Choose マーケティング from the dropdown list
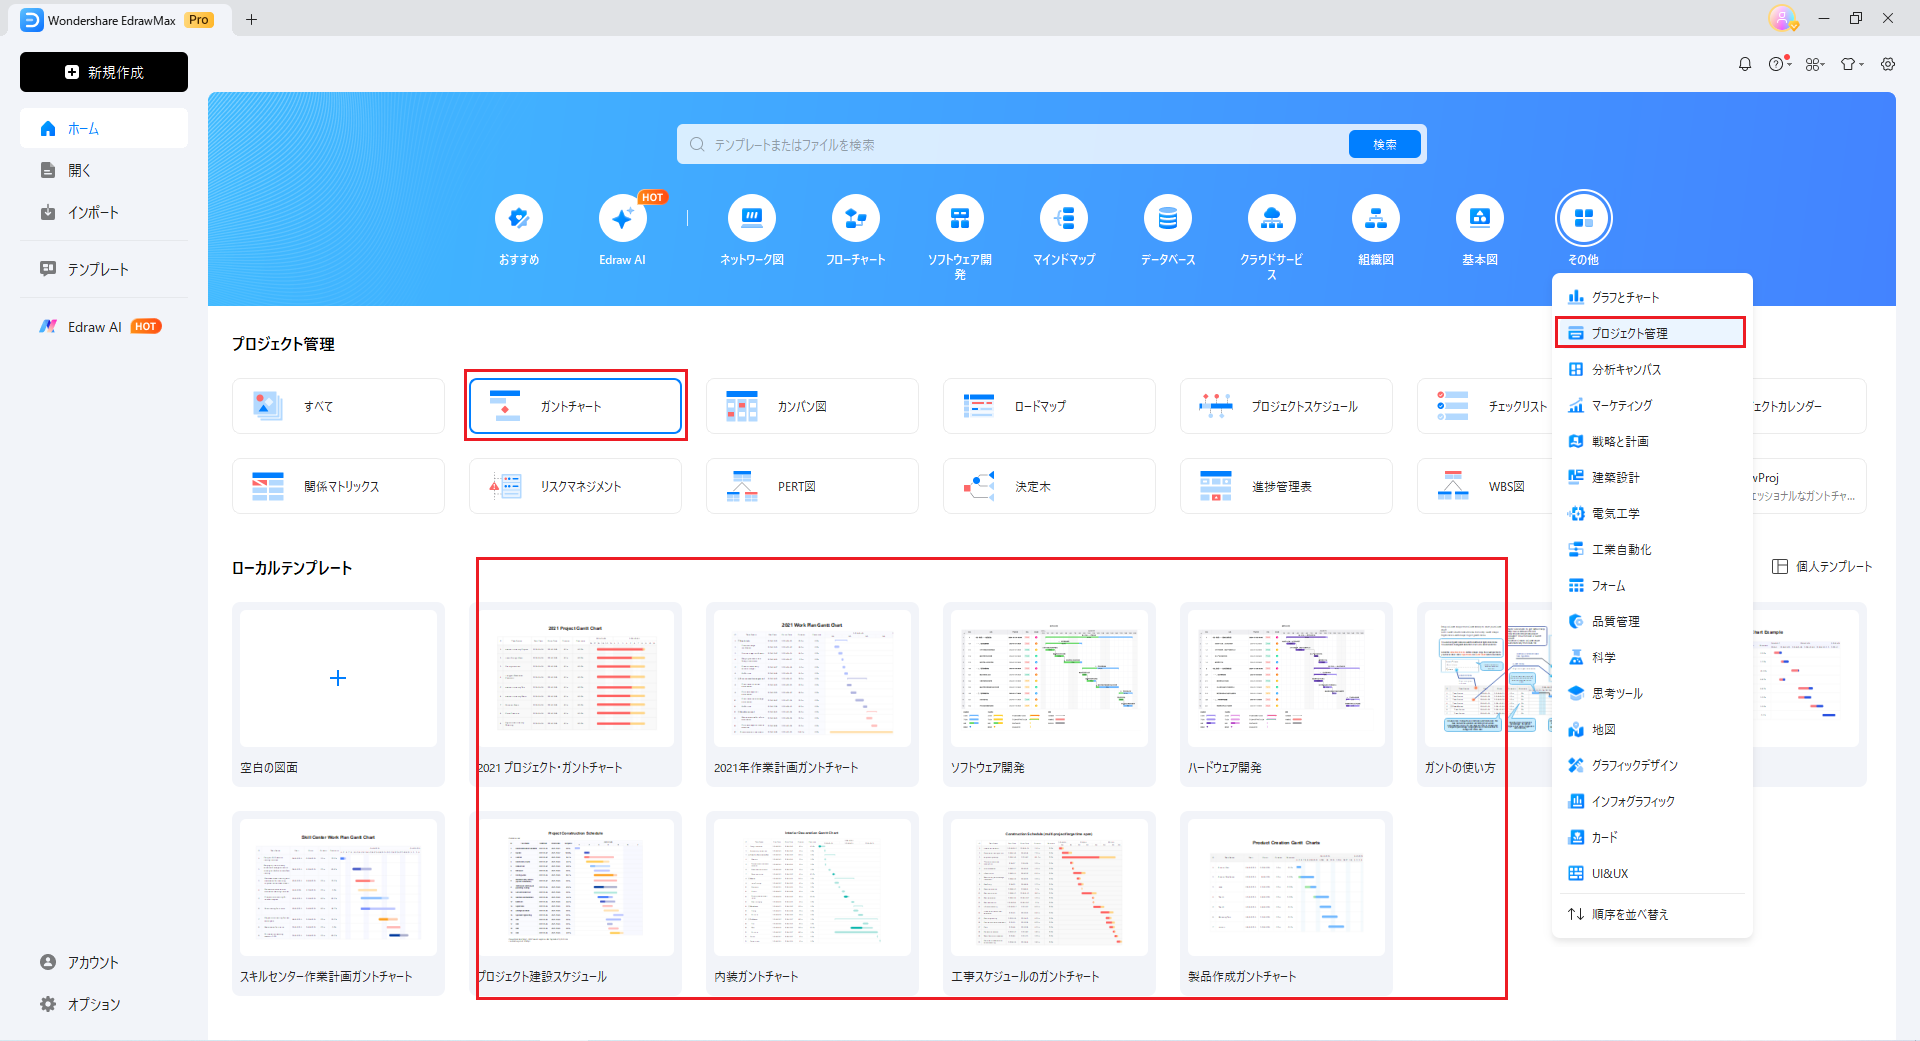The height and width of the screenshot is (1041, 1920). pyautogui.click(x=1622, y=405)
